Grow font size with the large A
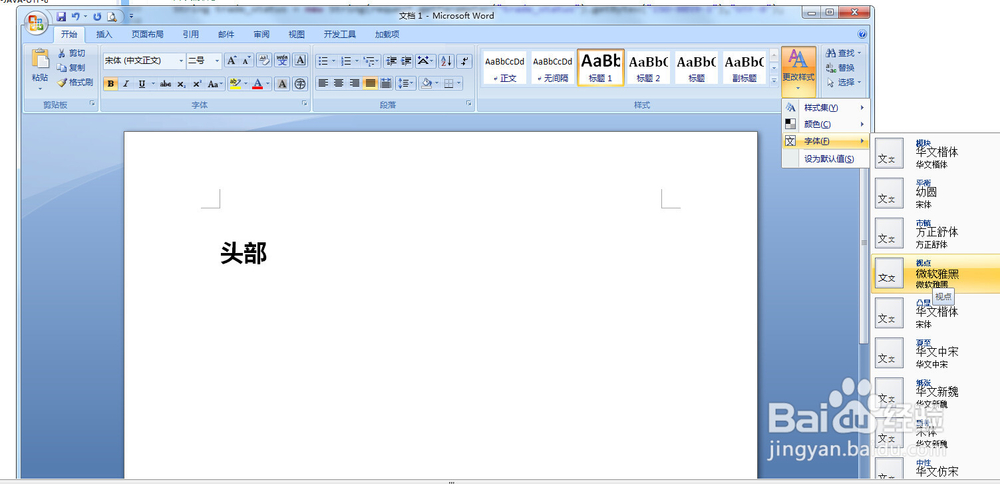This screenshot has width=1000, height=484. click(232, 61)
